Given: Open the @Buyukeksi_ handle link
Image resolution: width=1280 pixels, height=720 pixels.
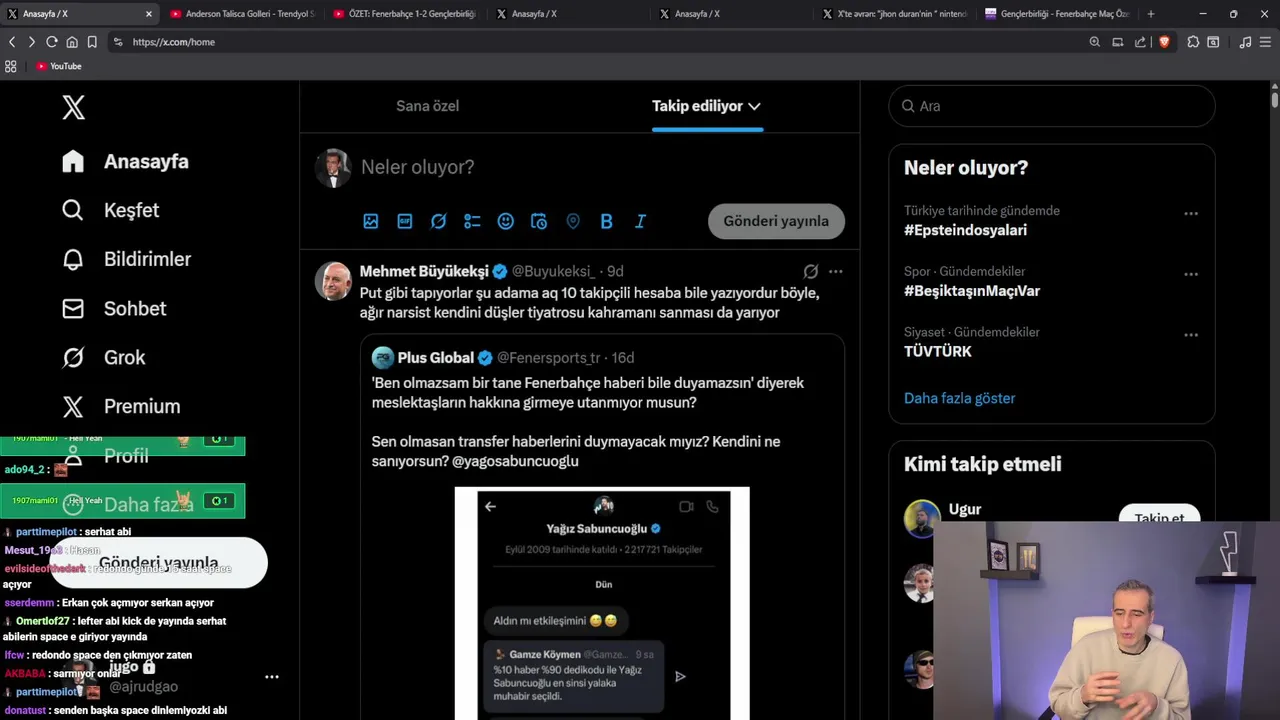Looking at the screenshot, I should [553, 271].
